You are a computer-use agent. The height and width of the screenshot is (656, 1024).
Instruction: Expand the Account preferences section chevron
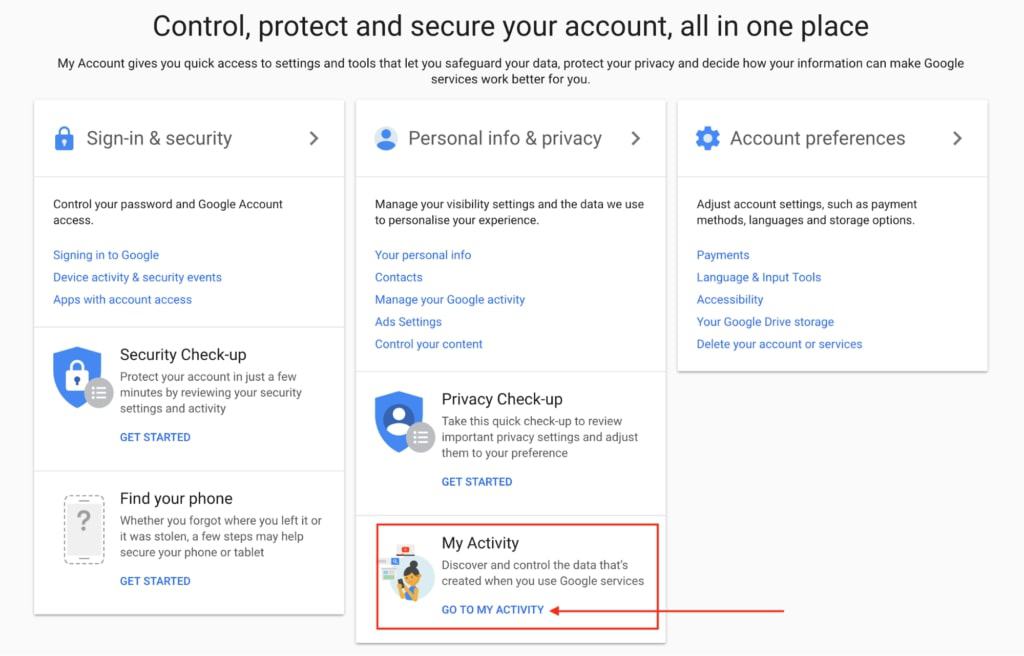[x=958, y=138]
